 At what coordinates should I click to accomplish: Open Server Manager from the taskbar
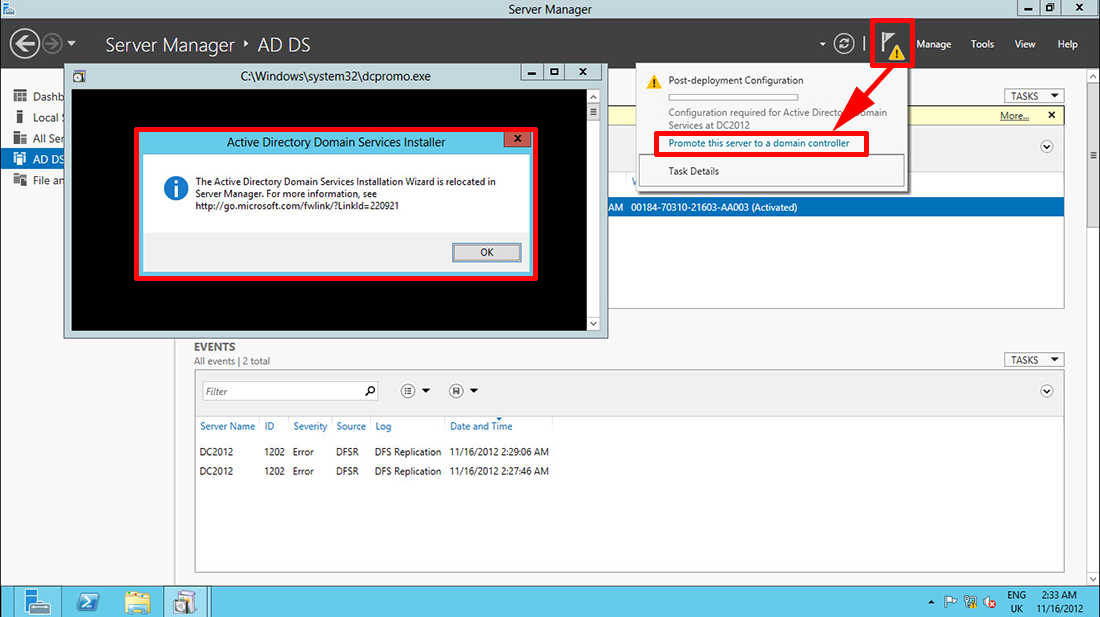coord(37,602)
